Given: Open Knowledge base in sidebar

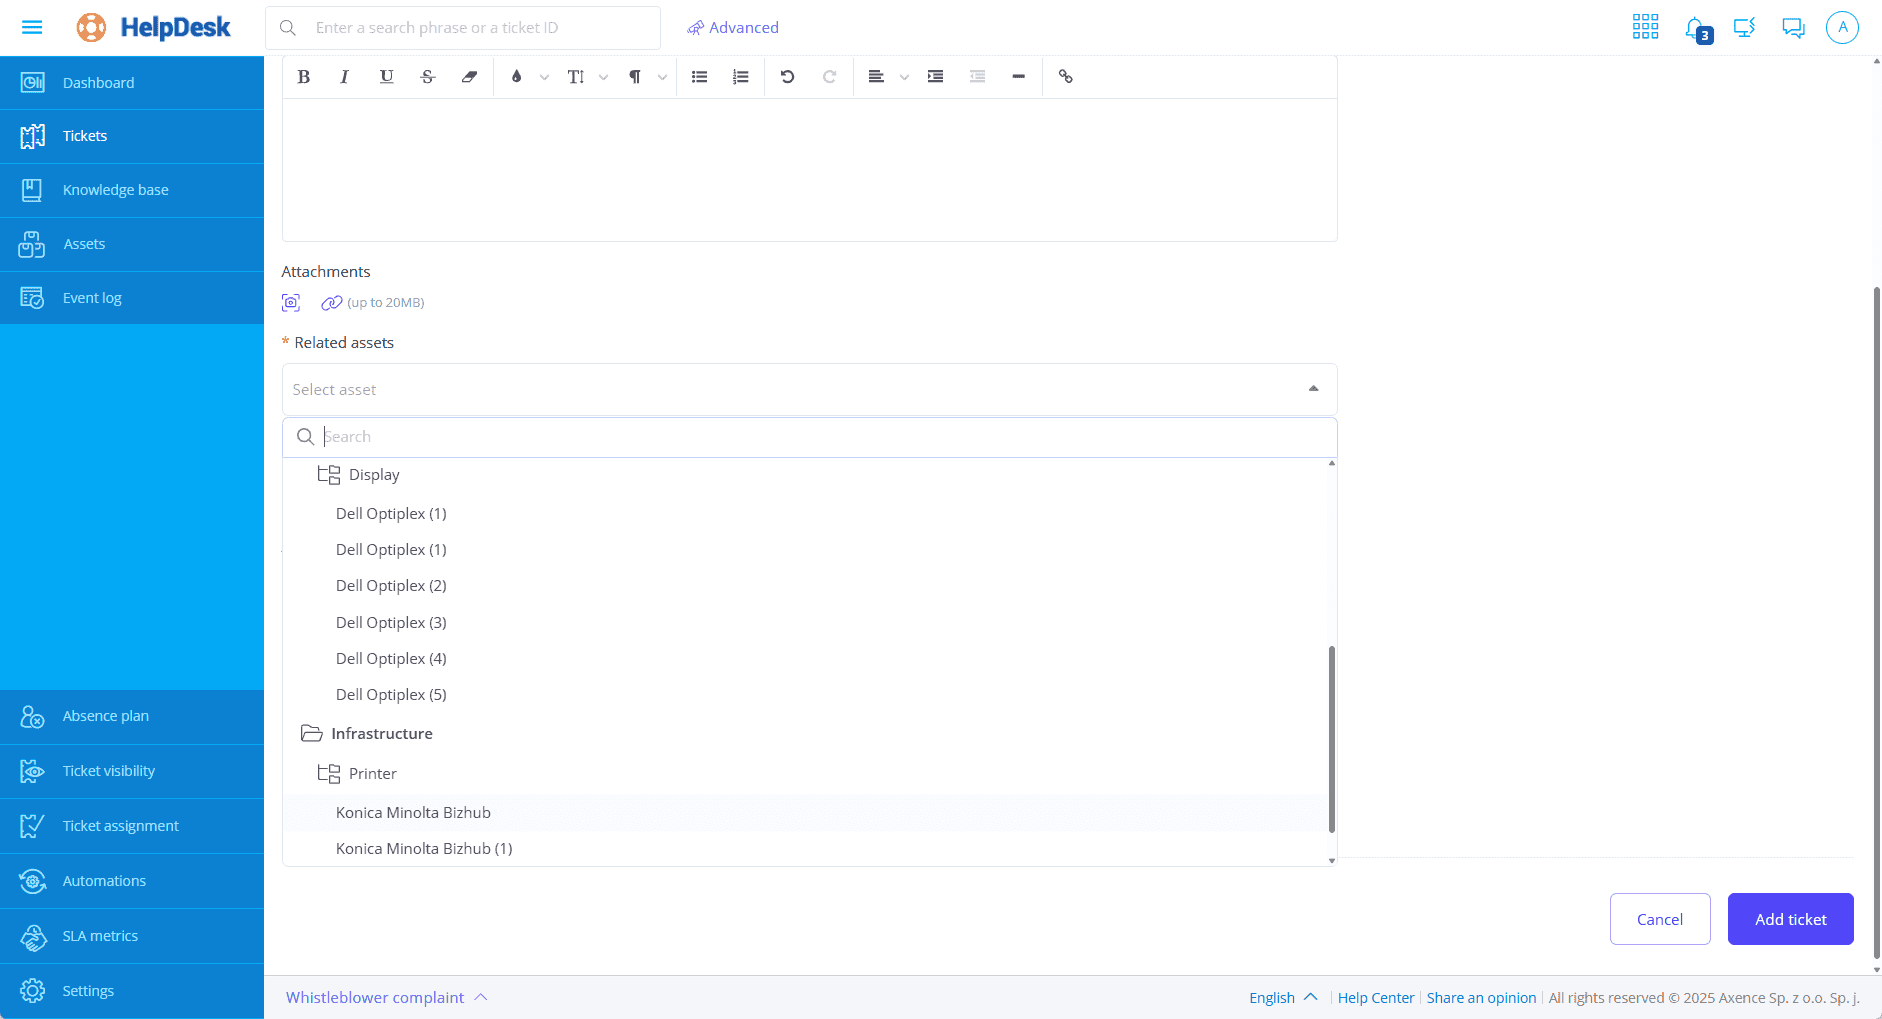Looking at the screenshot, I should coord(115,190).
